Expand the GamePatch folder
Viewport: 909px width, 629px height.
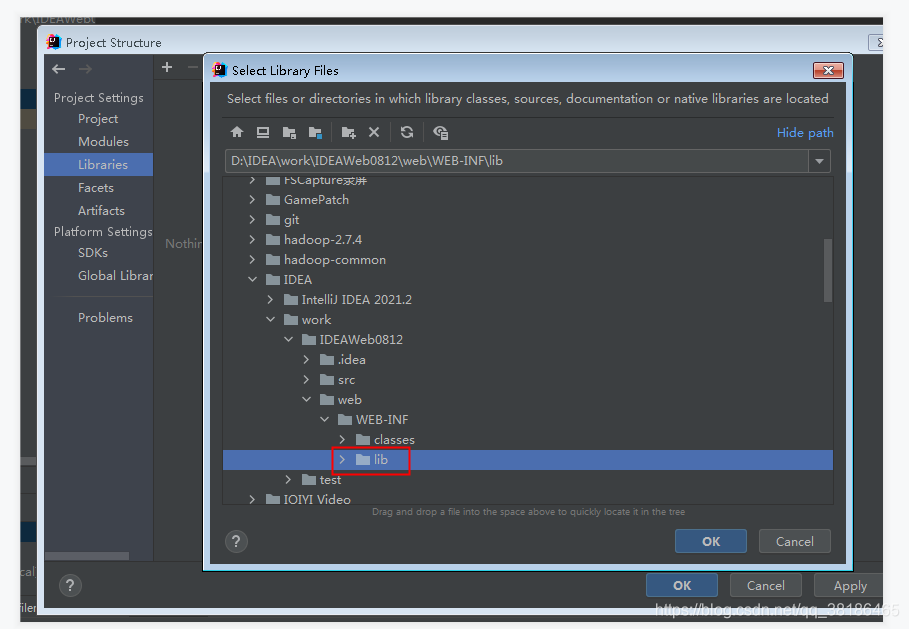tap(252, 199)
